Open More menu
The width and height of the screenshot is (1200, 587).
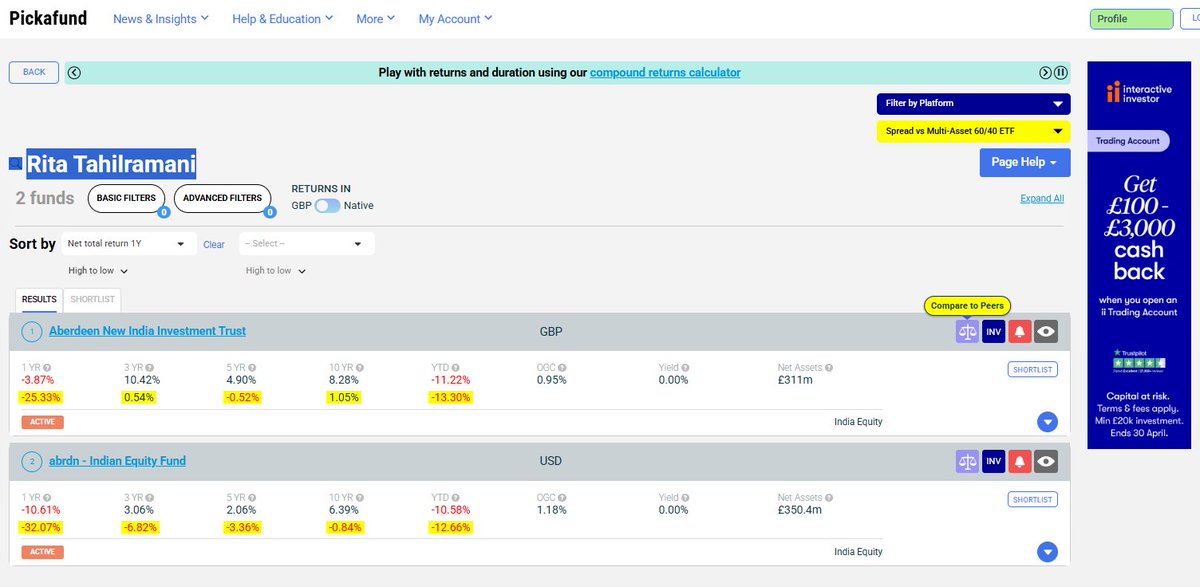point(376,19)
